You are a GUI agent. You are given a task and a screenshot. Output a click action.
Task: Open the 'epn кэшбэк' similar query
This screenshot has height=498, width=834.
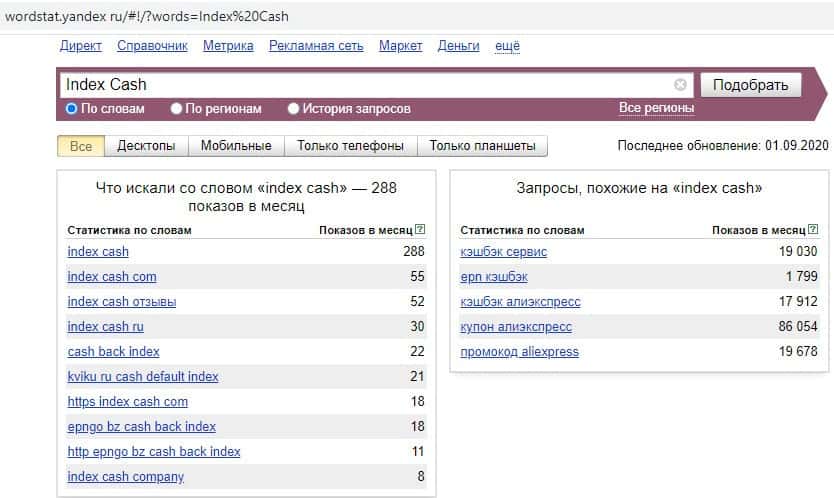[x=494, y=277]
